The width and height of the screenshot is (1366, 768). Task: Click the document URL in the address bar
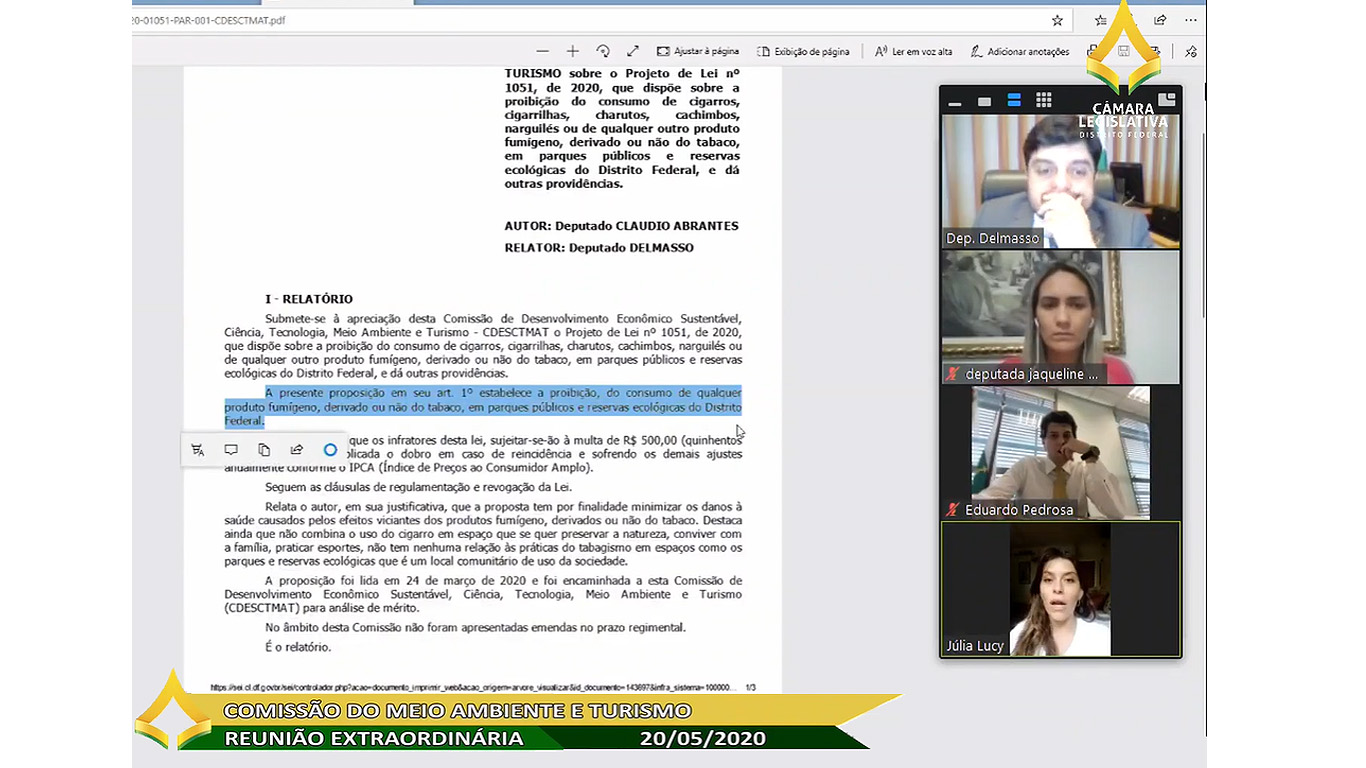210,20
